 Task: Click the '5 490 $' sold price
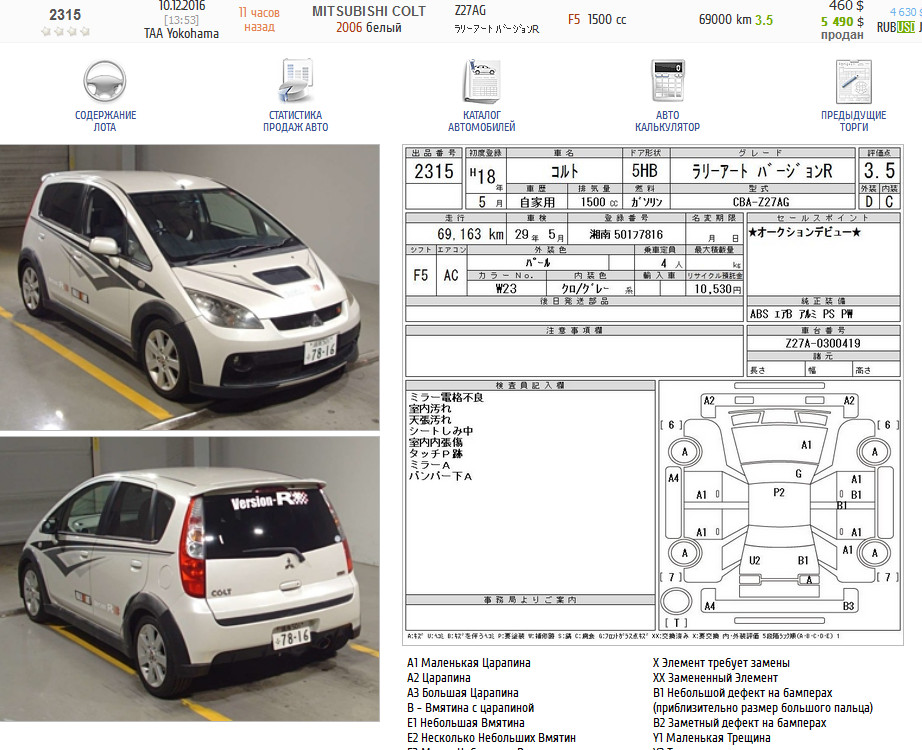(x=842, y=22)
